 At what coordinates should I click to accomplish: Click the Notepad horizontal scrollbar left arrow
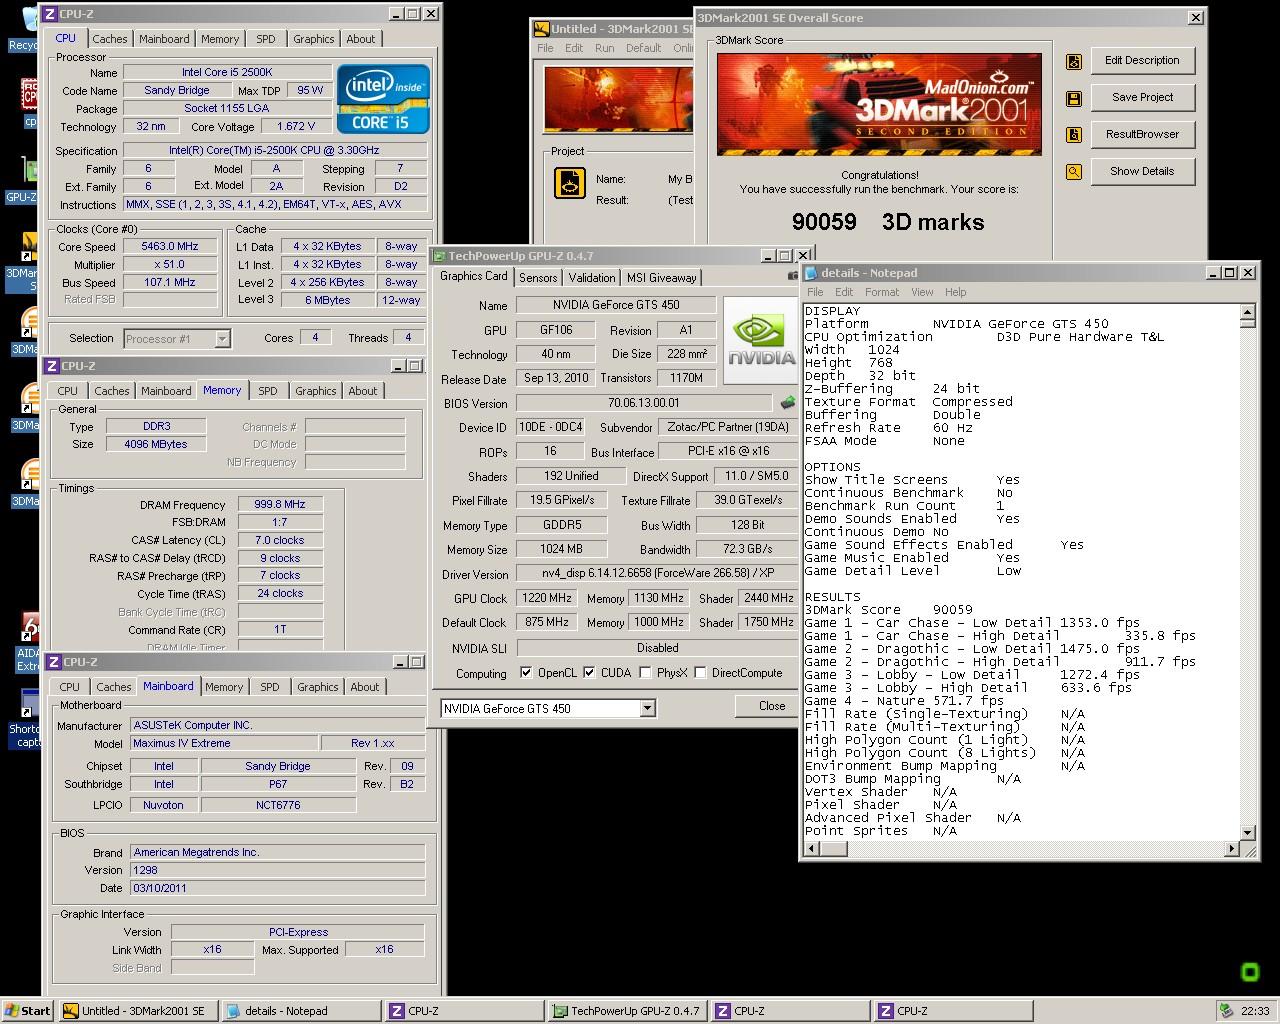812,849
